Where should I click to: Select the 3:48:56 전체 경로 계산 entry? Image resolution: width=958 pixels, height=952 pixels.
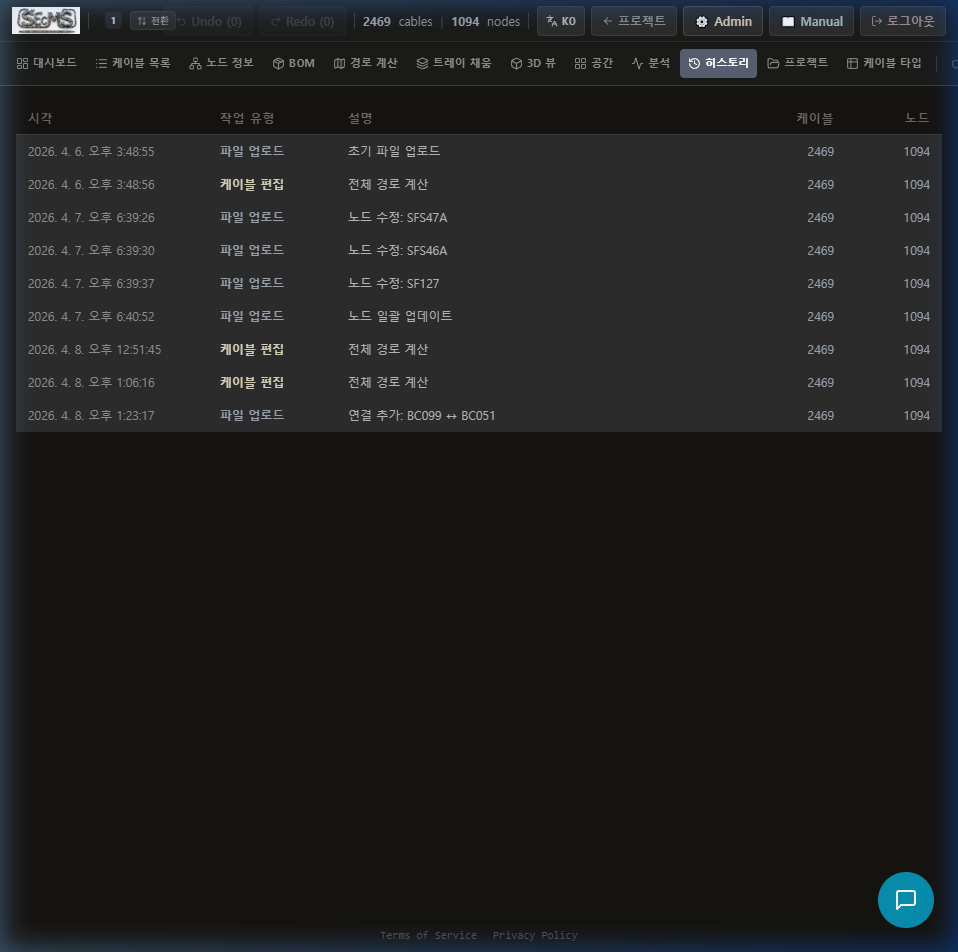coord(478,184)
